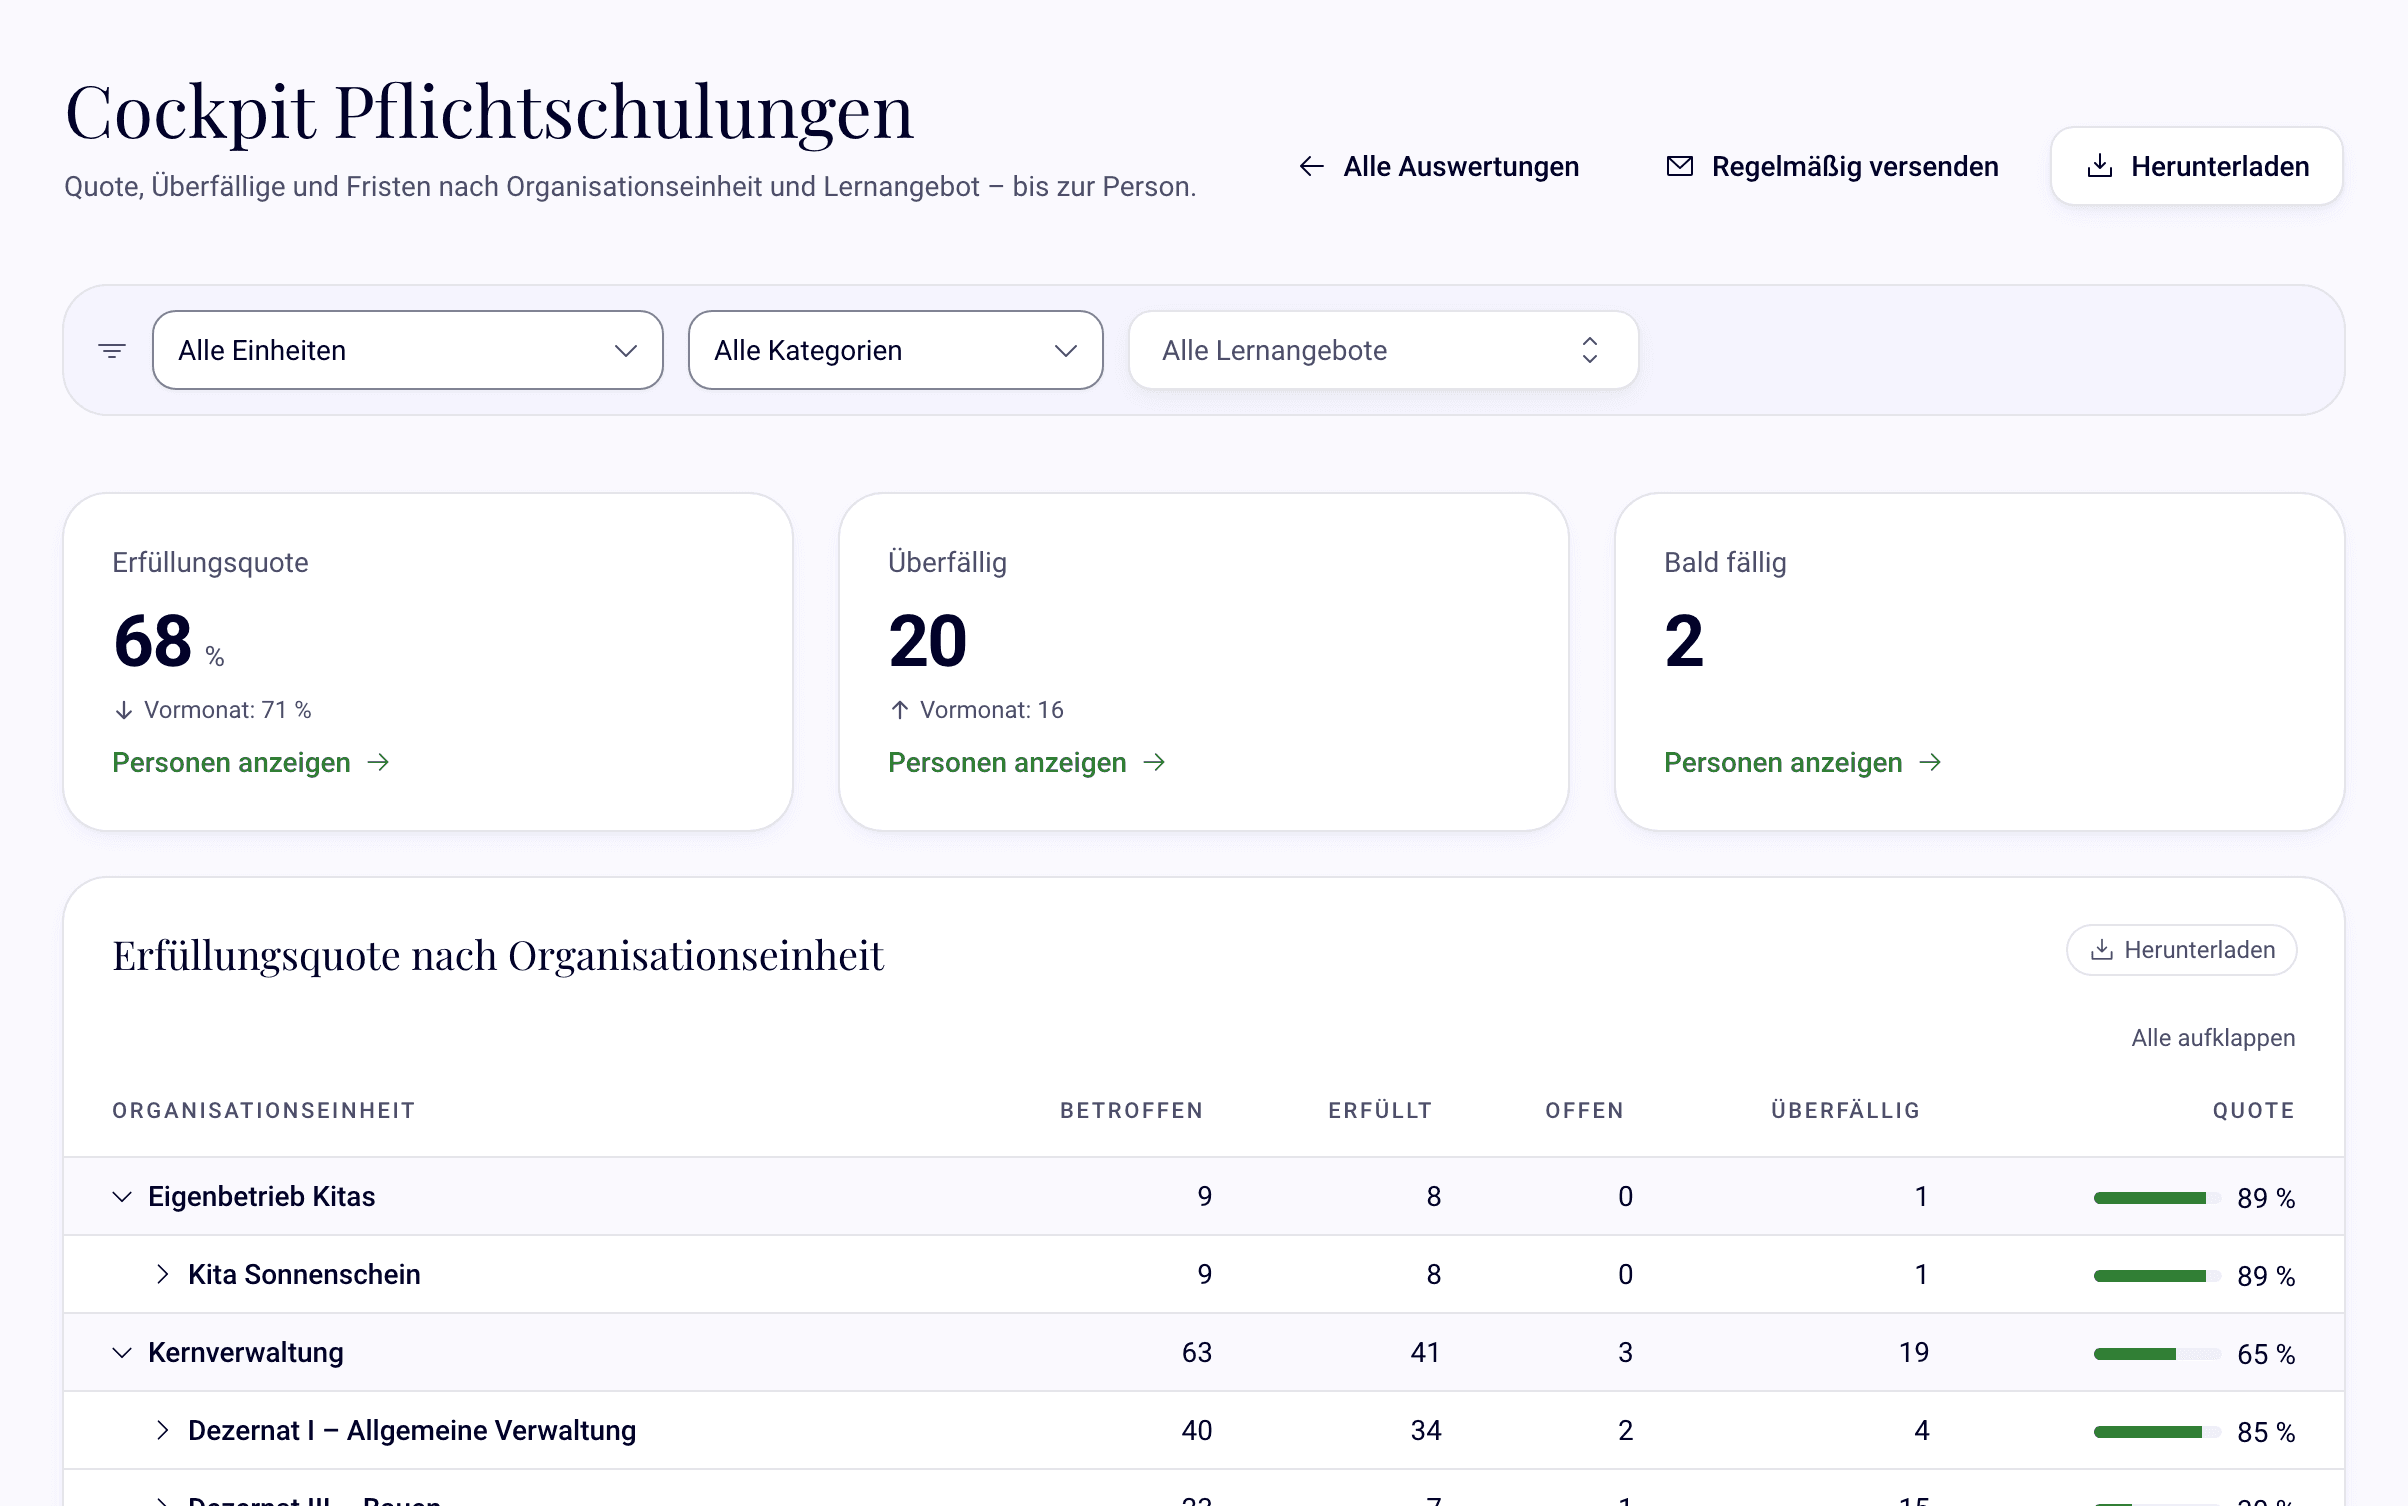
Task: Click the QUOTE column header
Action: (2254, 1111)
